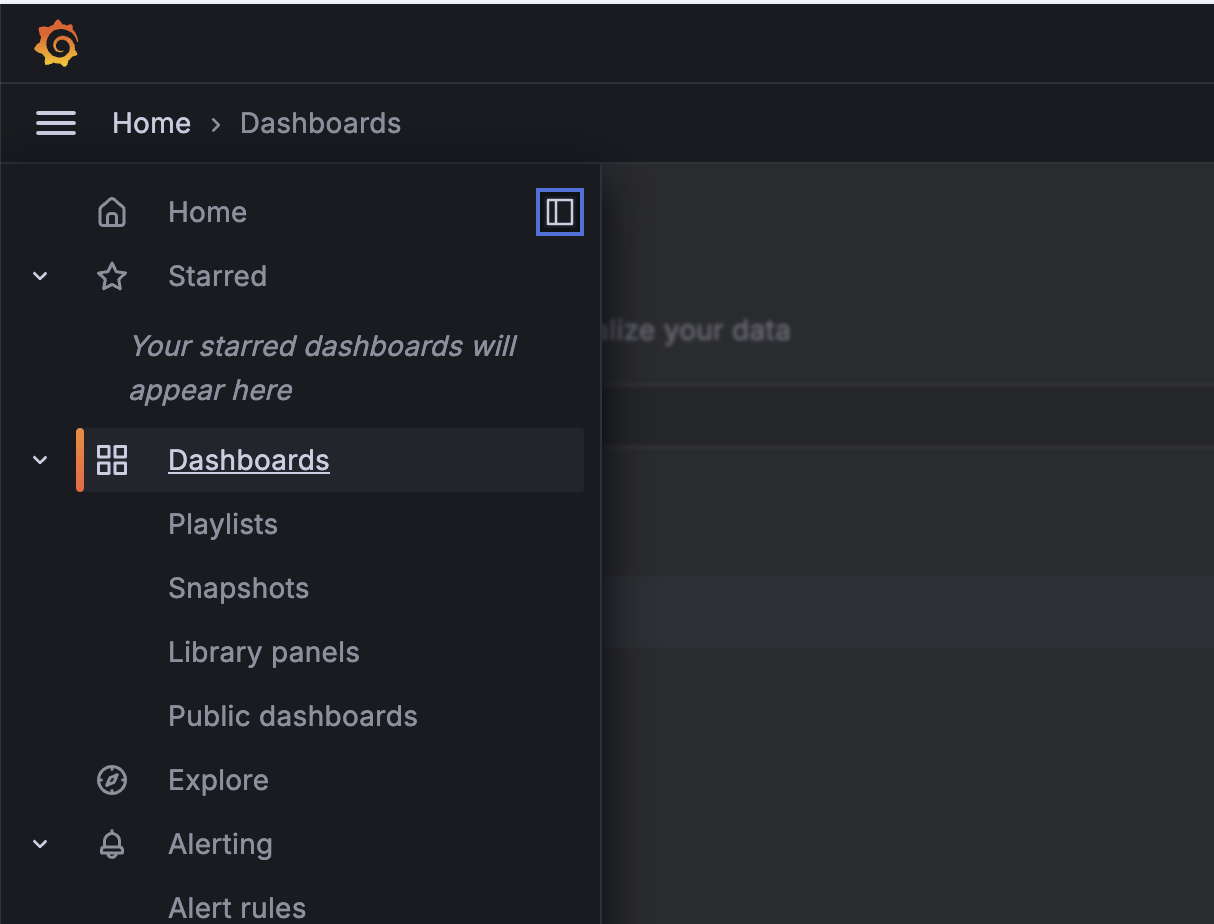Click Home in the breadcrumb
This screenshot has width=1214, height=924.
[152, 123]
